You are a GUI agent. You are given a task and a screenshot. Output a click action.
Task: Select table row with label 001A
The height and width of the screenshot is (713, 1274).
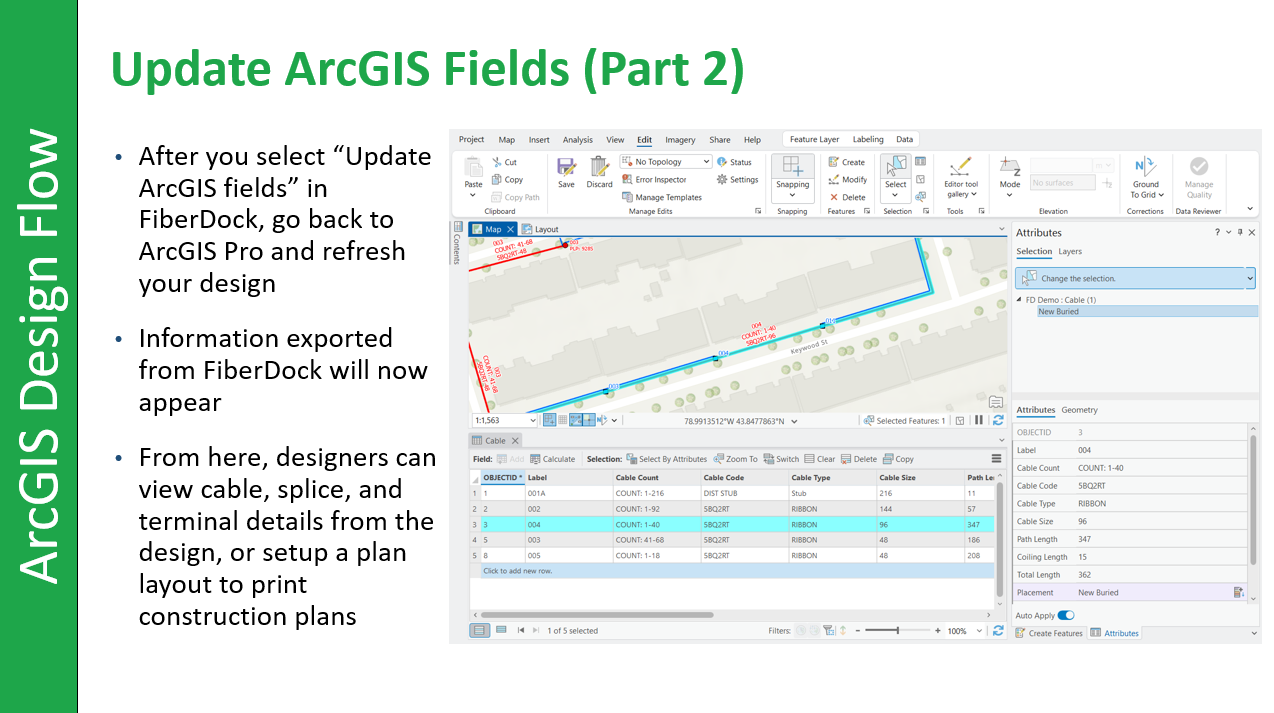pos(732,493)
